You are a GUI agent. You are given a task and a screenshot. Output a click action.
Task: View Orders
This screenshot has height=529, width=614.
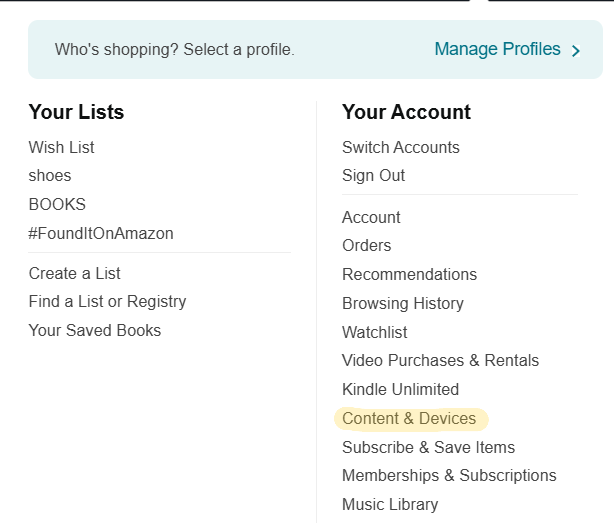367,245
